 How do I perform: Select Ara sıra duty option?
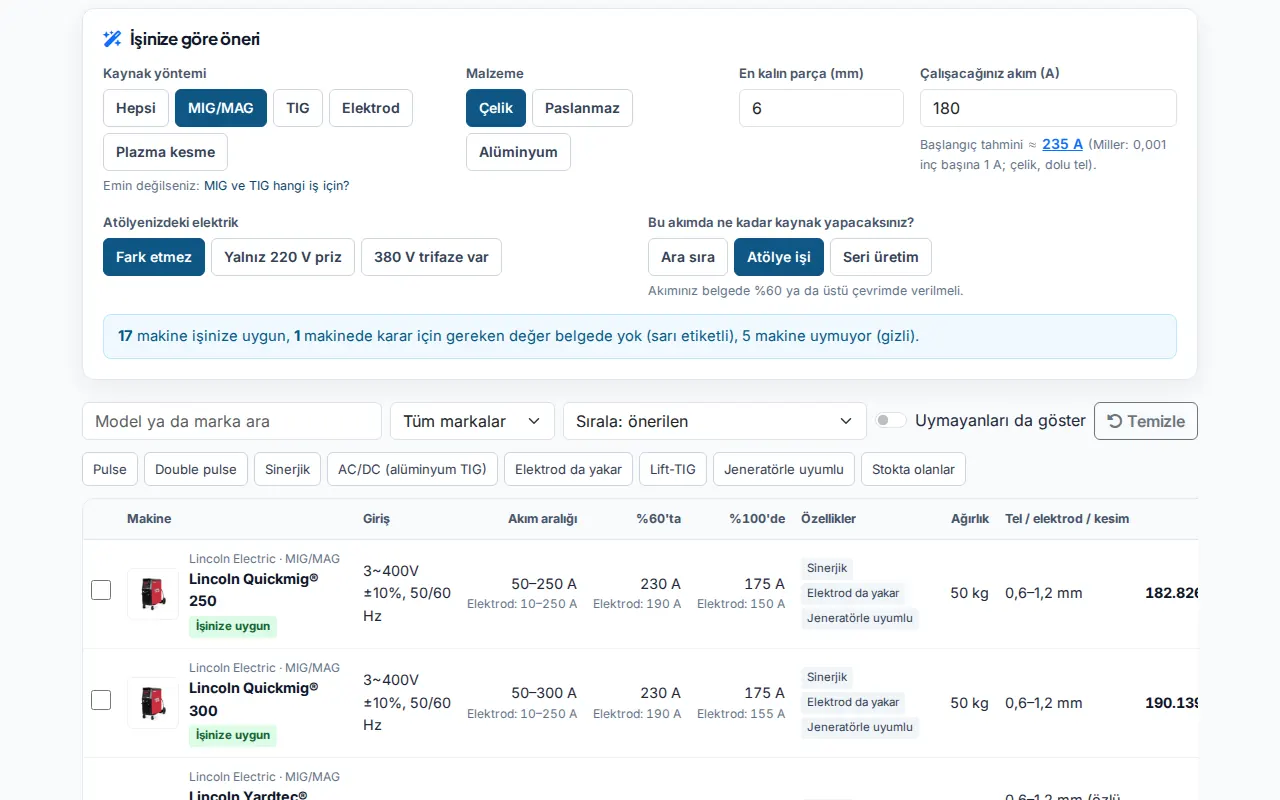[688, 257]
